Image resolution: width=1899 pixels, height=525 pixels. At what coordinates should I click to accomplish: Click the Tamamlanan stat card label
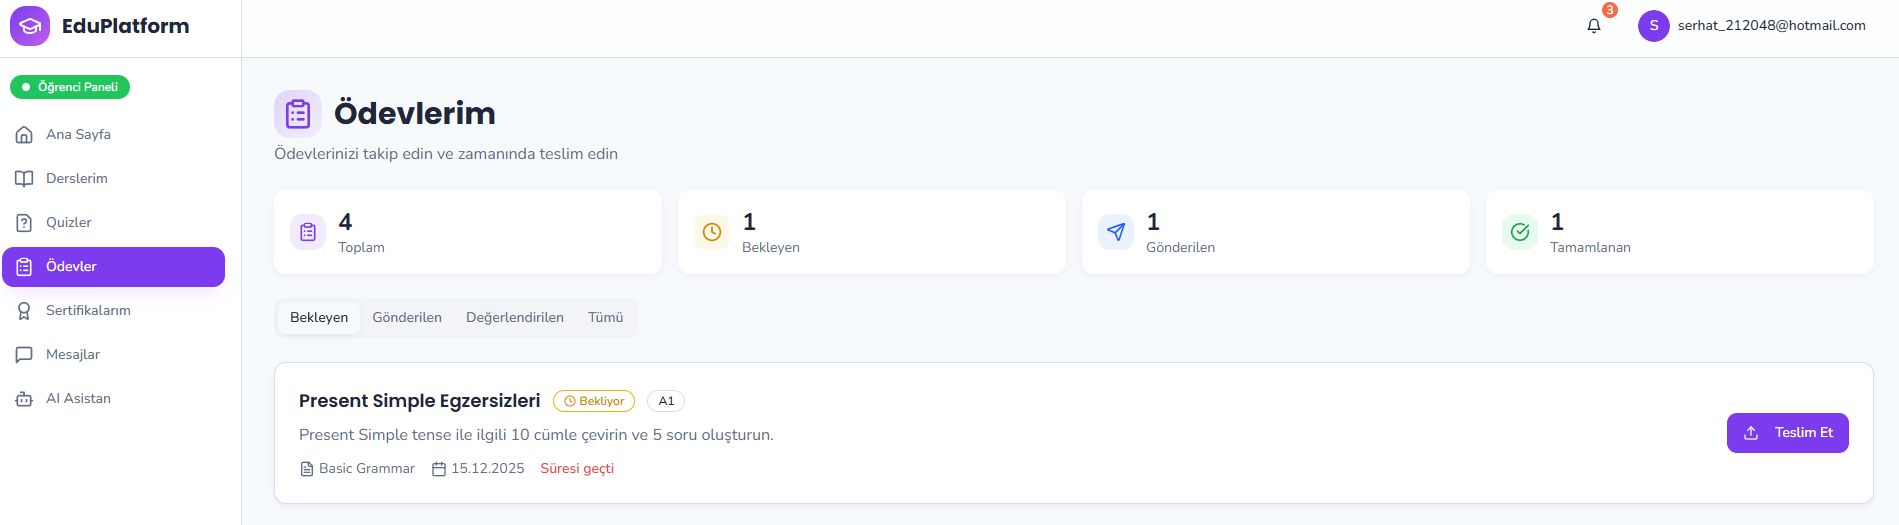[x=1590, y=248]
